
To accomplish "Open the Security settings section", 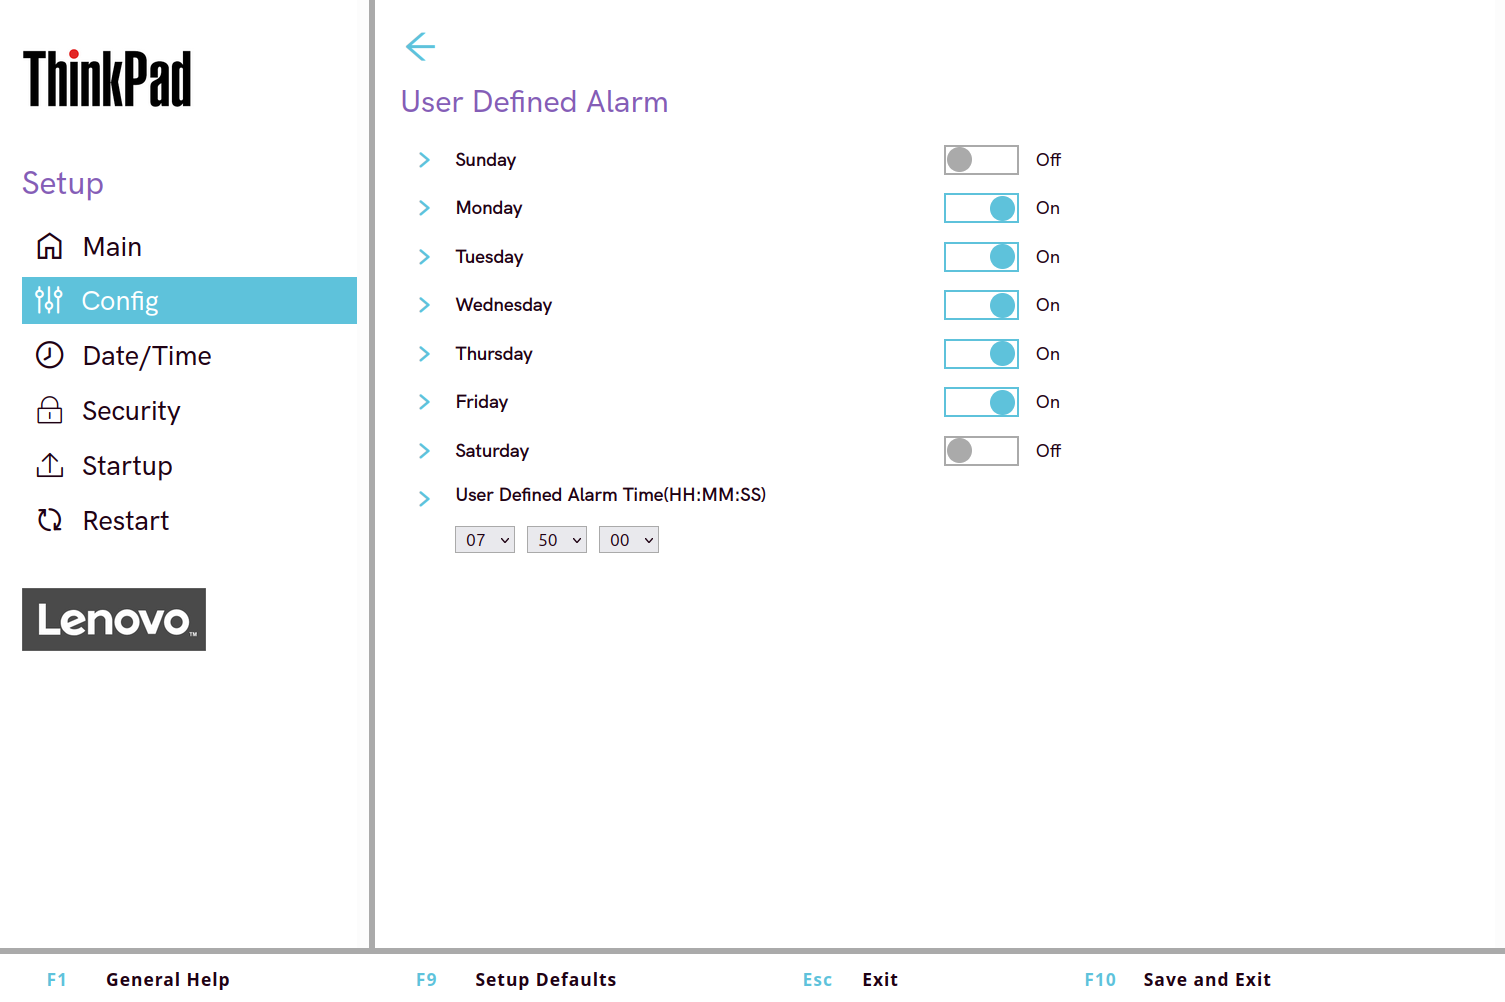I will tap(189, 410).
